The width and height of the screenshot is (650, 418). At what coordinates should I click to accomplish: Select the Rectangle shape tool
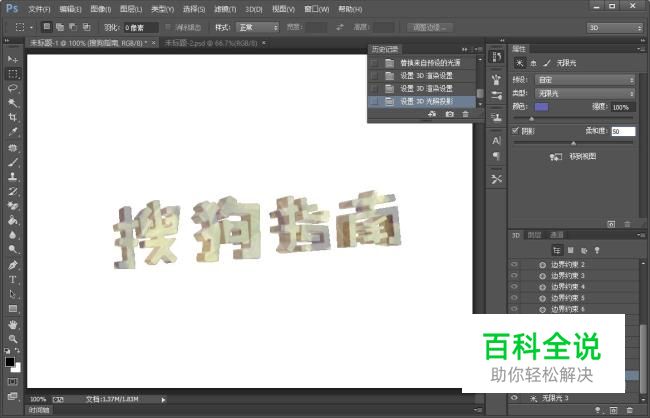13,309
